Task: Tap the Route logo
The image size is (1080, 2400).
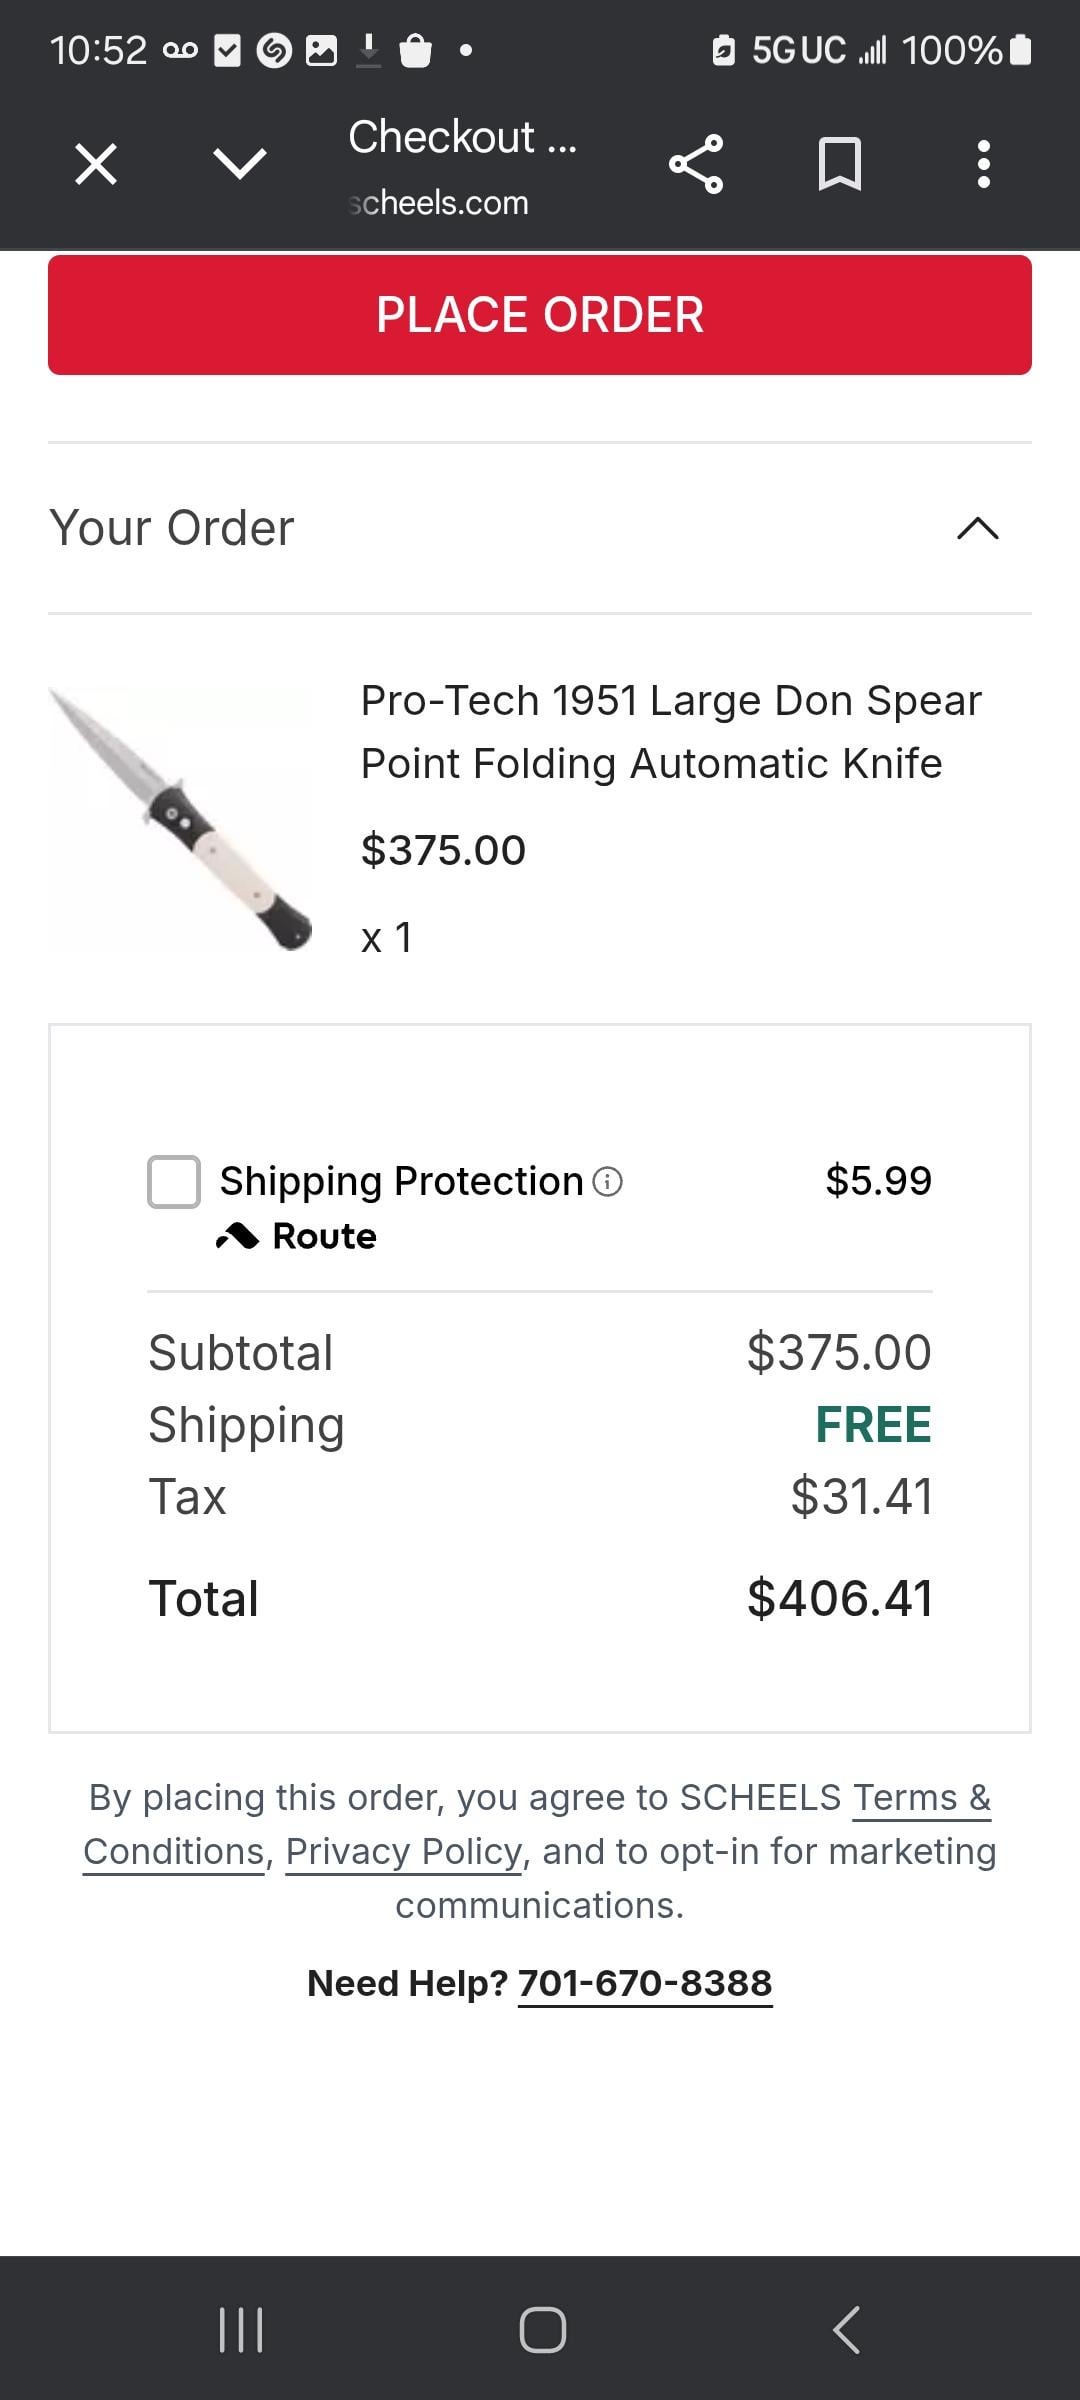Action: point(297,1237)
